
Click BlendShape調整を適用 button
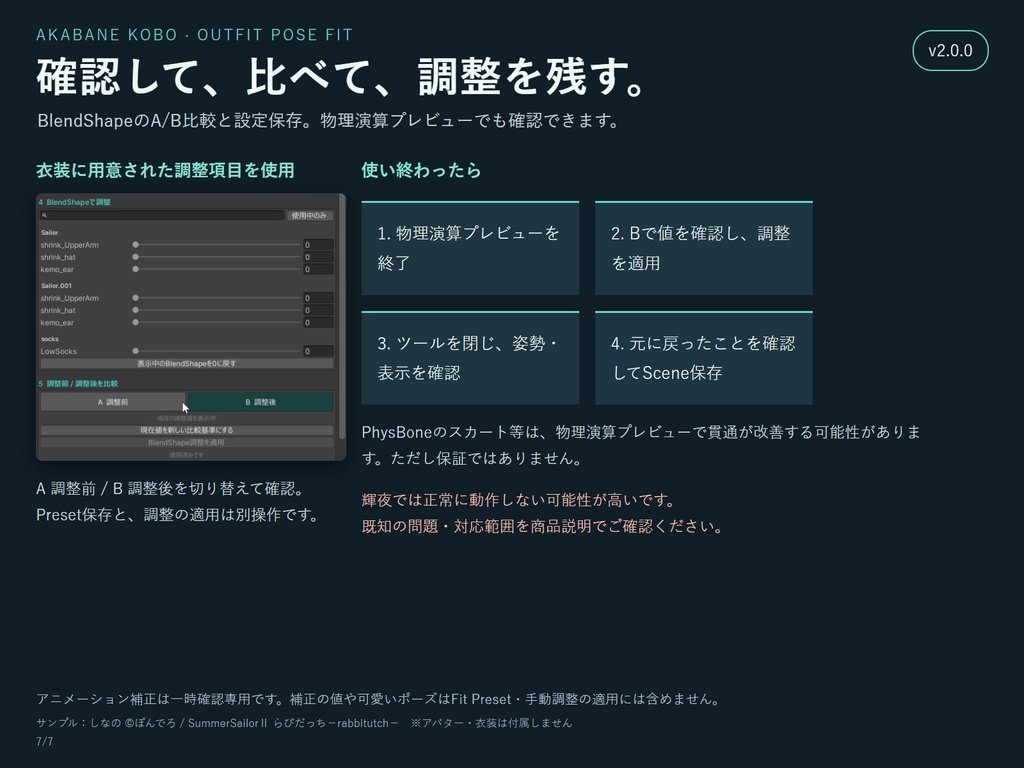point(187,443)
